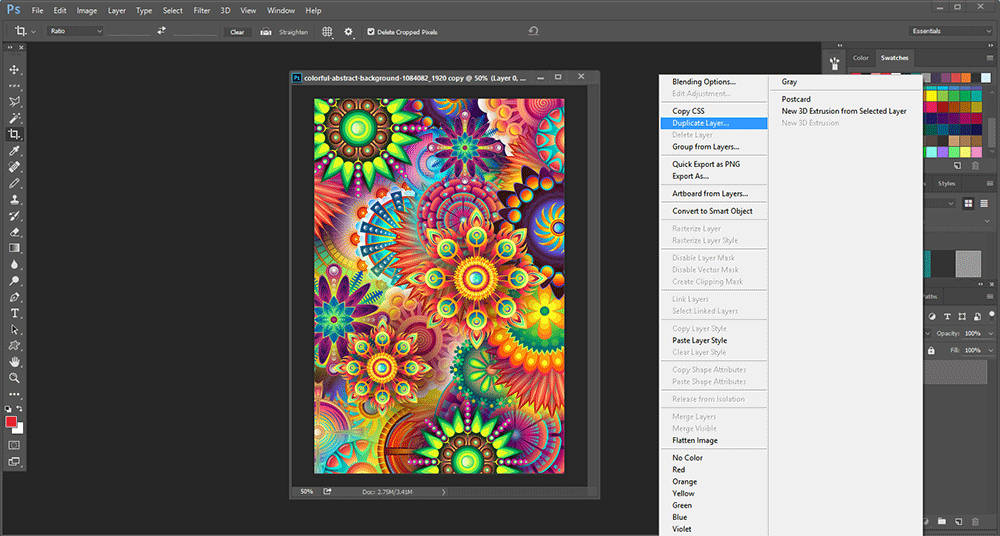Select the History Brush tool
Viewport: 1000px width, 536px height.
(14, 216)
